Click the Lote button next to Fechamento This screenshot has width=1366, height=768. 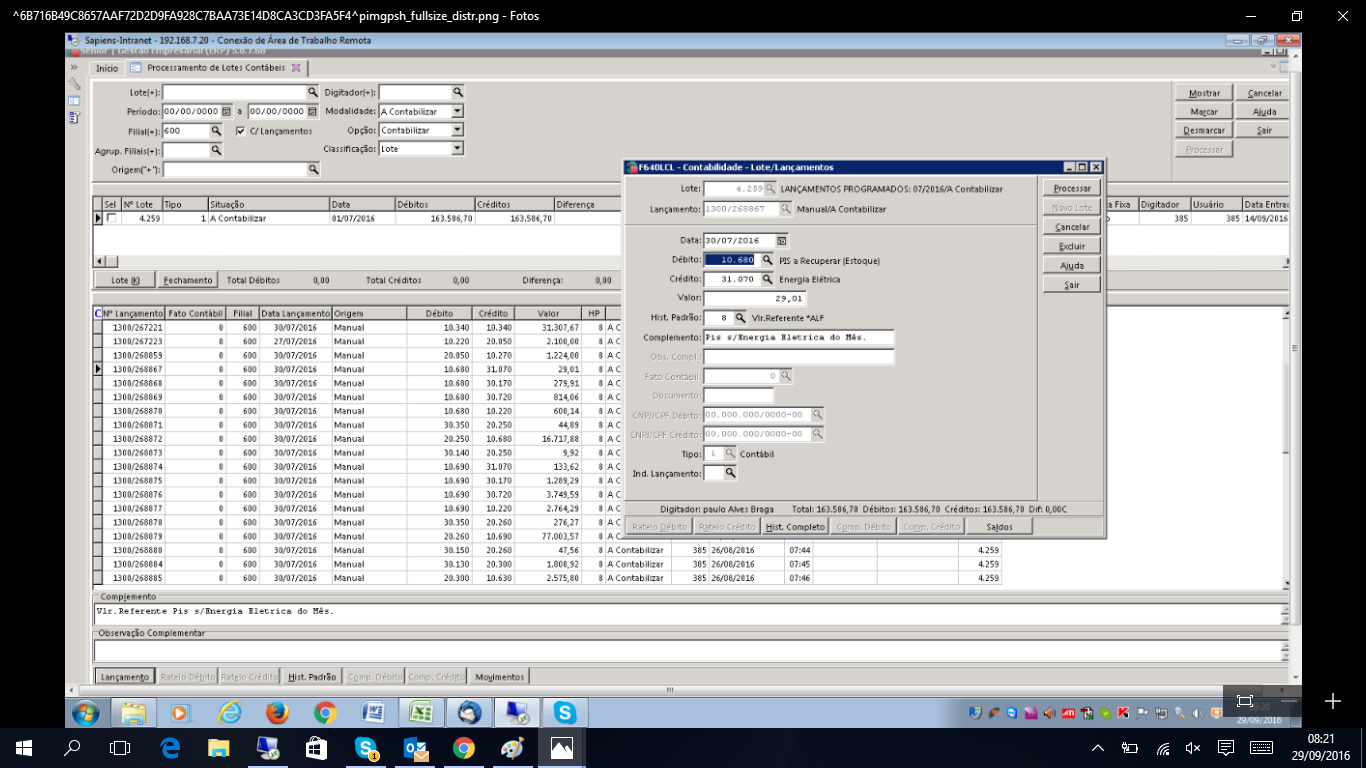click(x=125, y=281)
